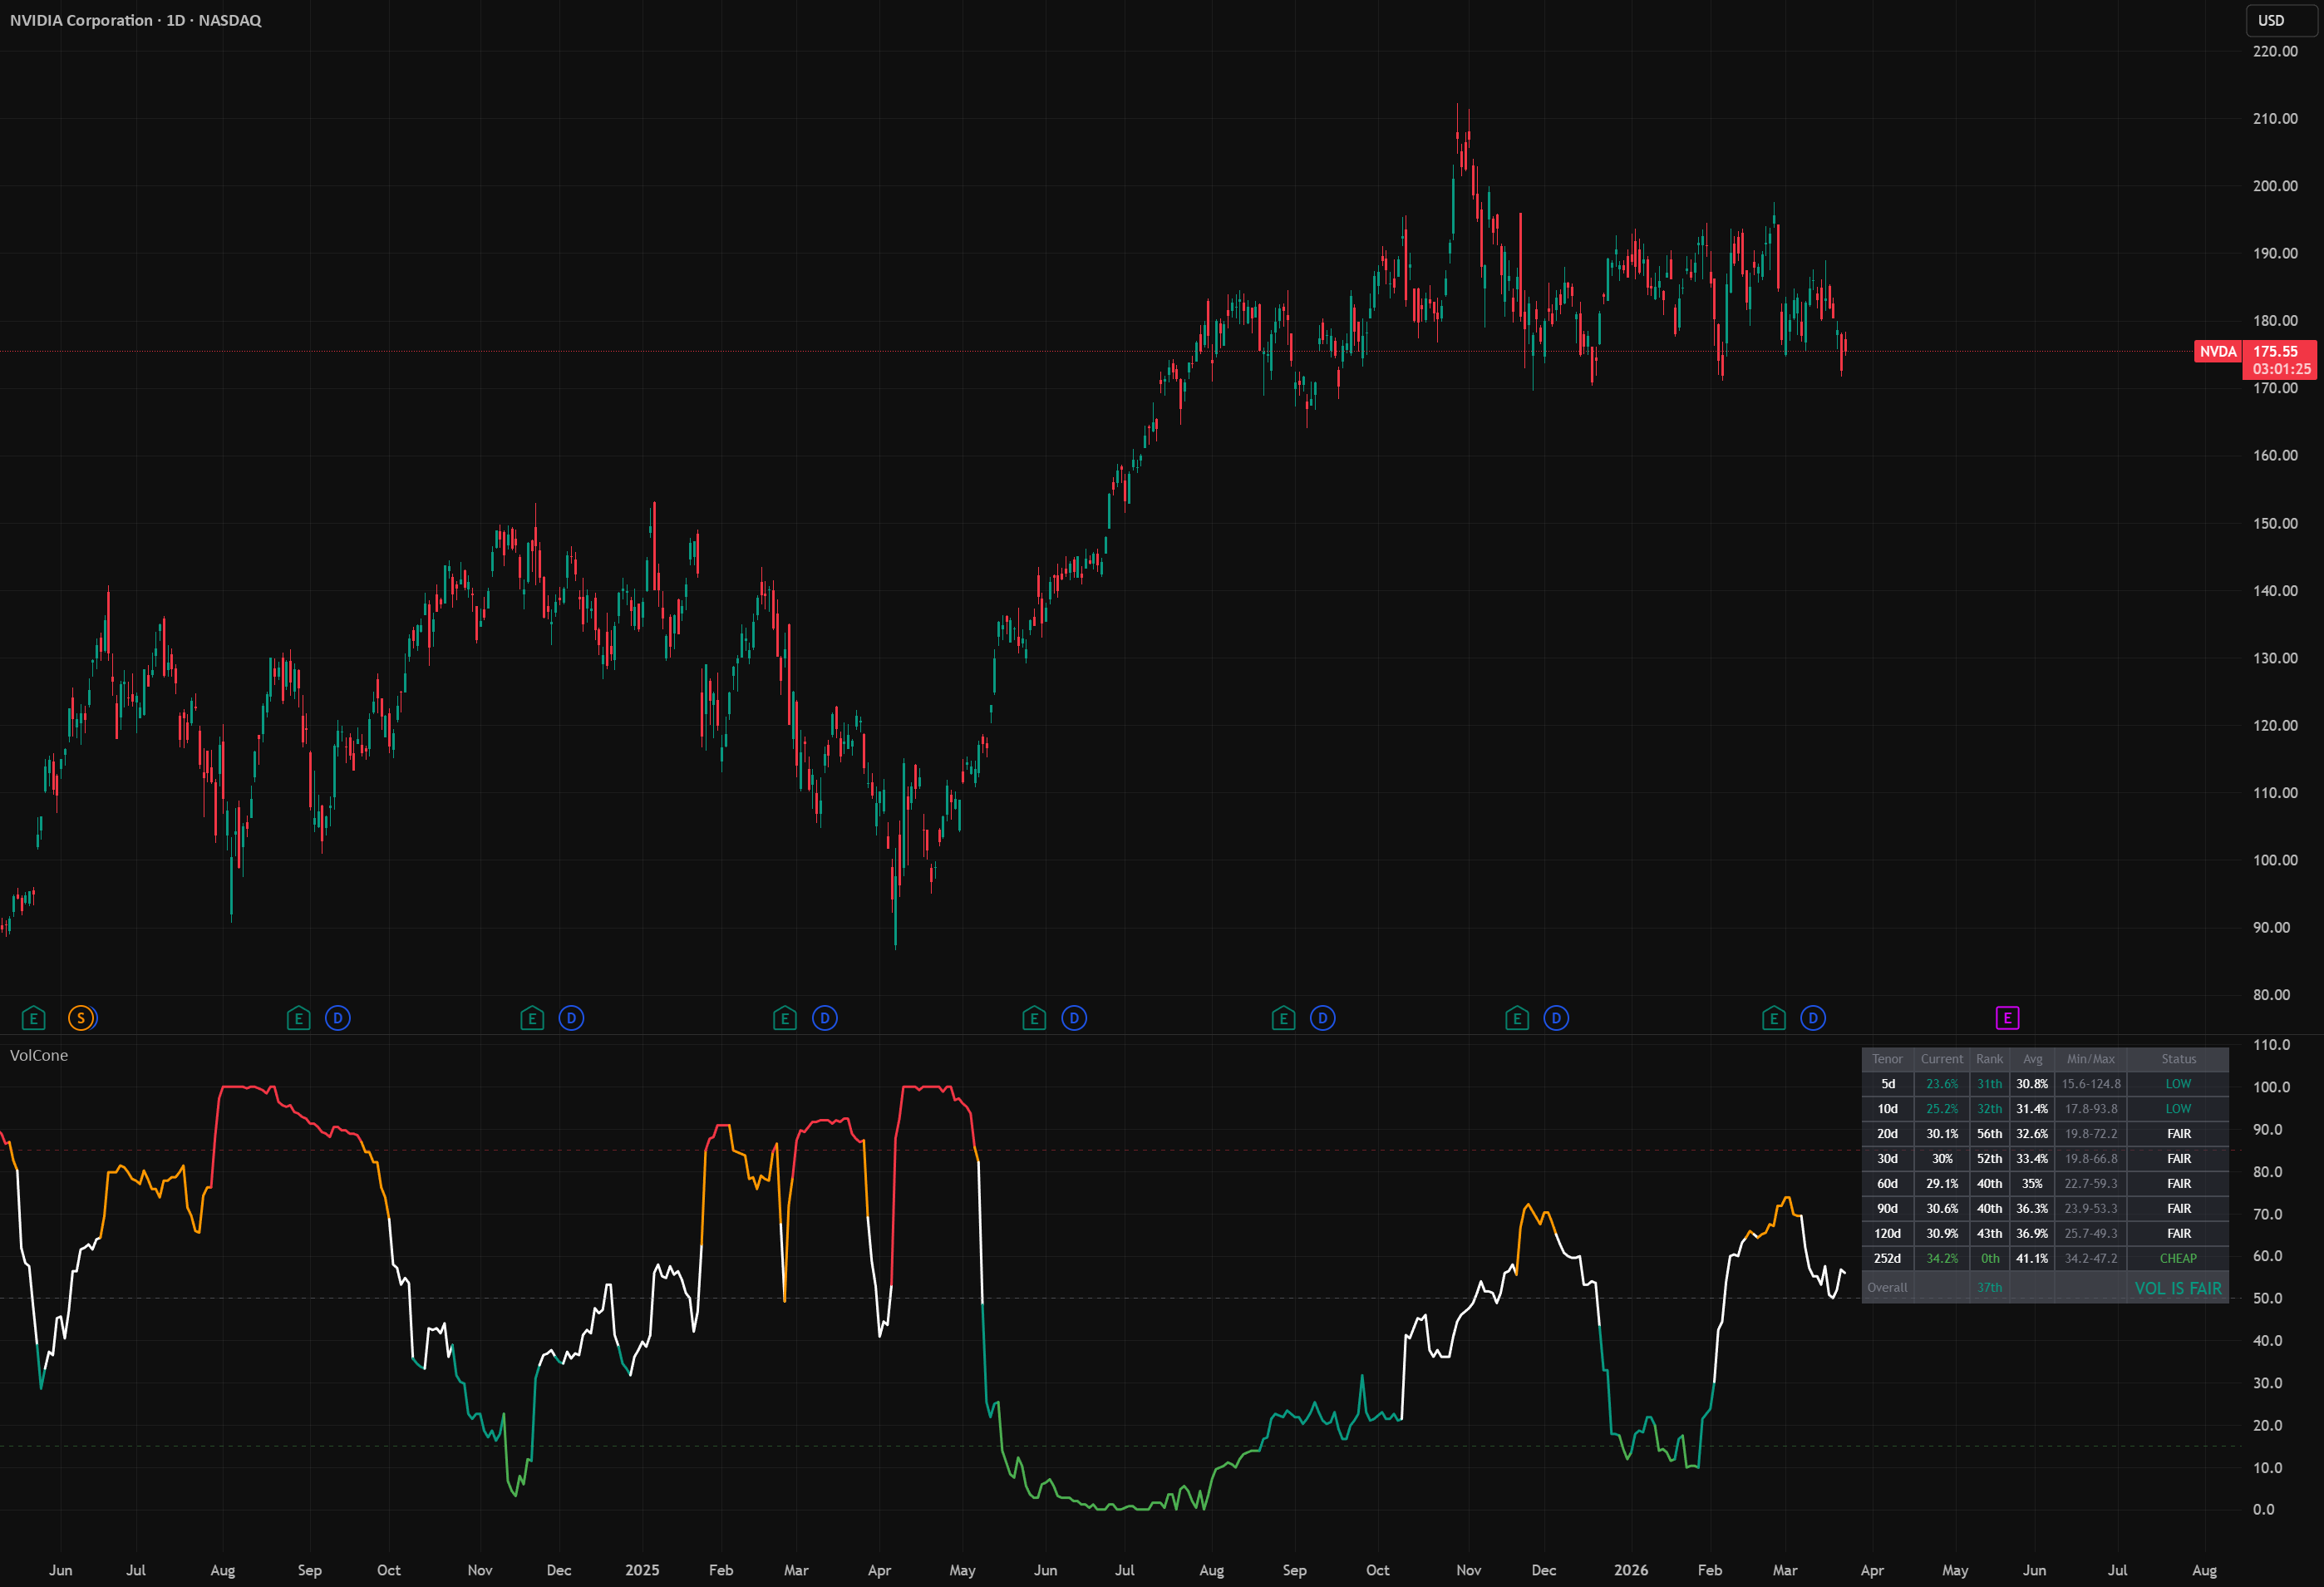Viewport: 2324px width, 1587px height.
Task: Click the dividend marker in September 2024
Action: (x=338, y=1018)
